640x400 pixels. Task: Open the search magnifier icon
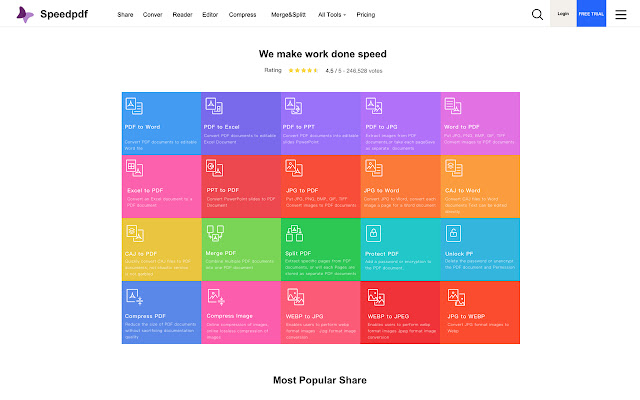coord(538,15)
